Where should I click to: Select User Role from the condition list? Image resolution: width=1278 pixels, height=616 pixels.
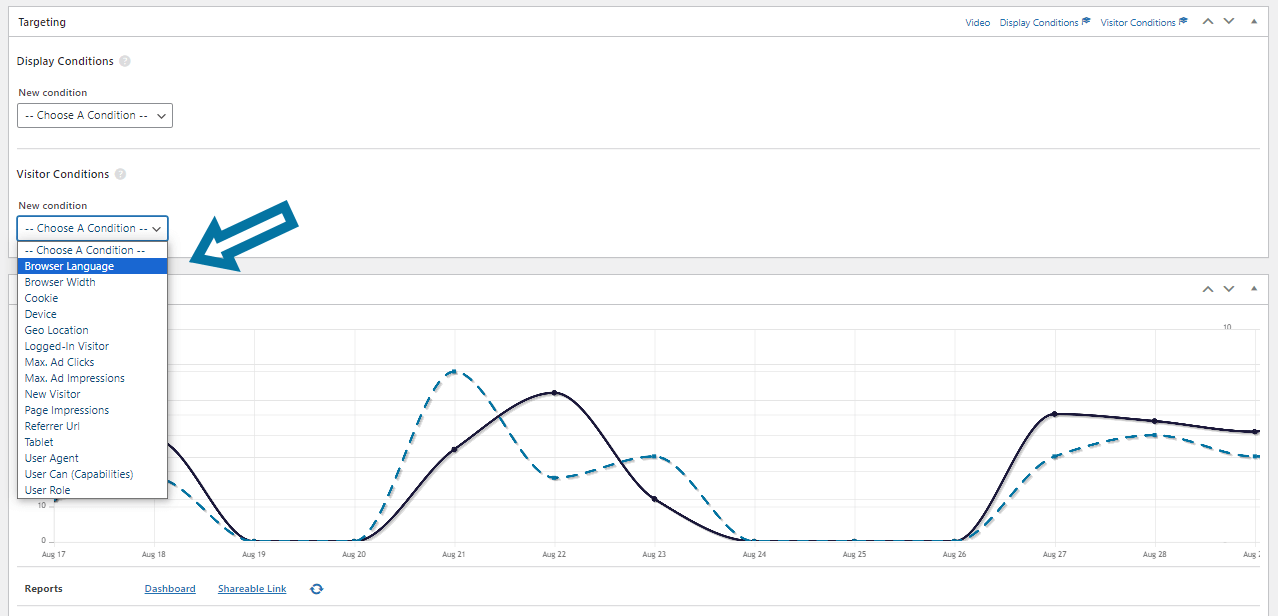93,490
